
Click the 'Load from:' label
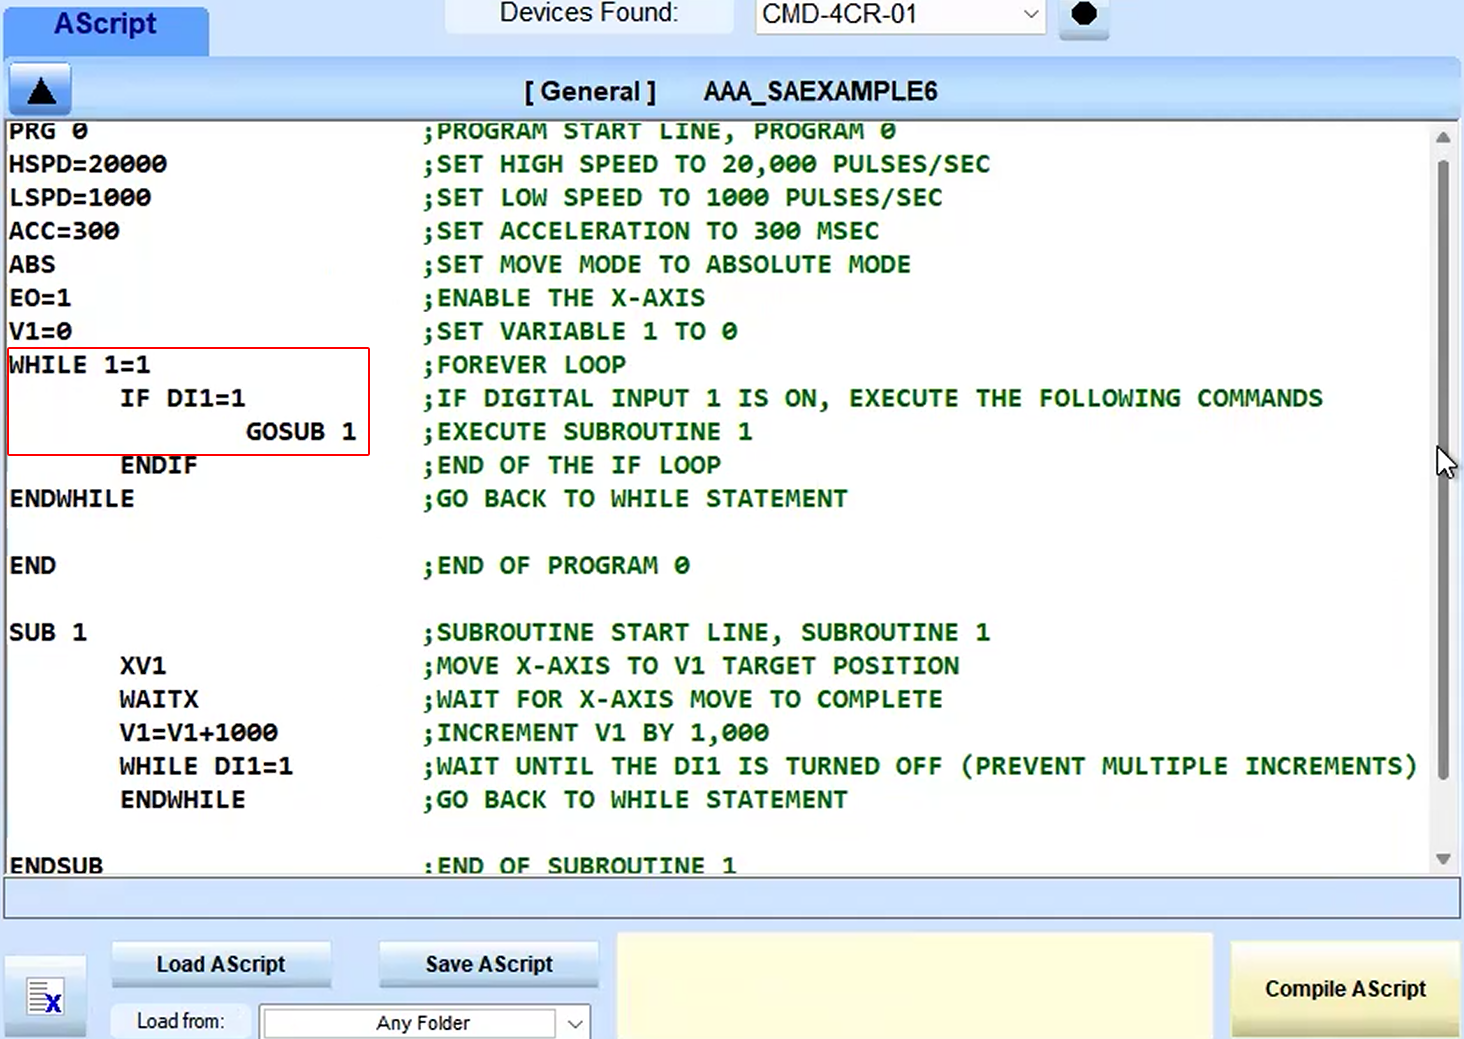180,1021
